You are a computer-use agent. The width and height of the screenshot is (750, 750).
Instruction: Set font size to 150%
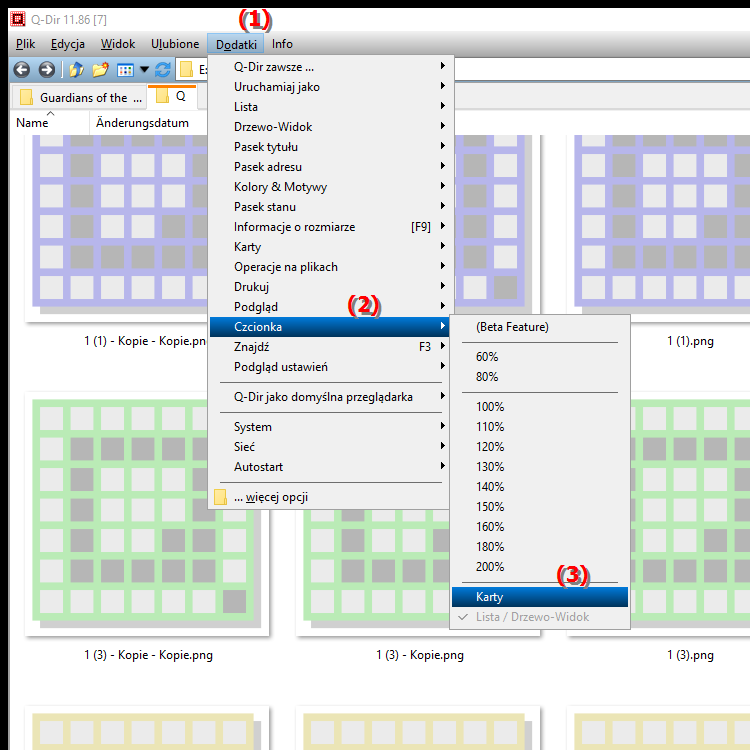540,507
